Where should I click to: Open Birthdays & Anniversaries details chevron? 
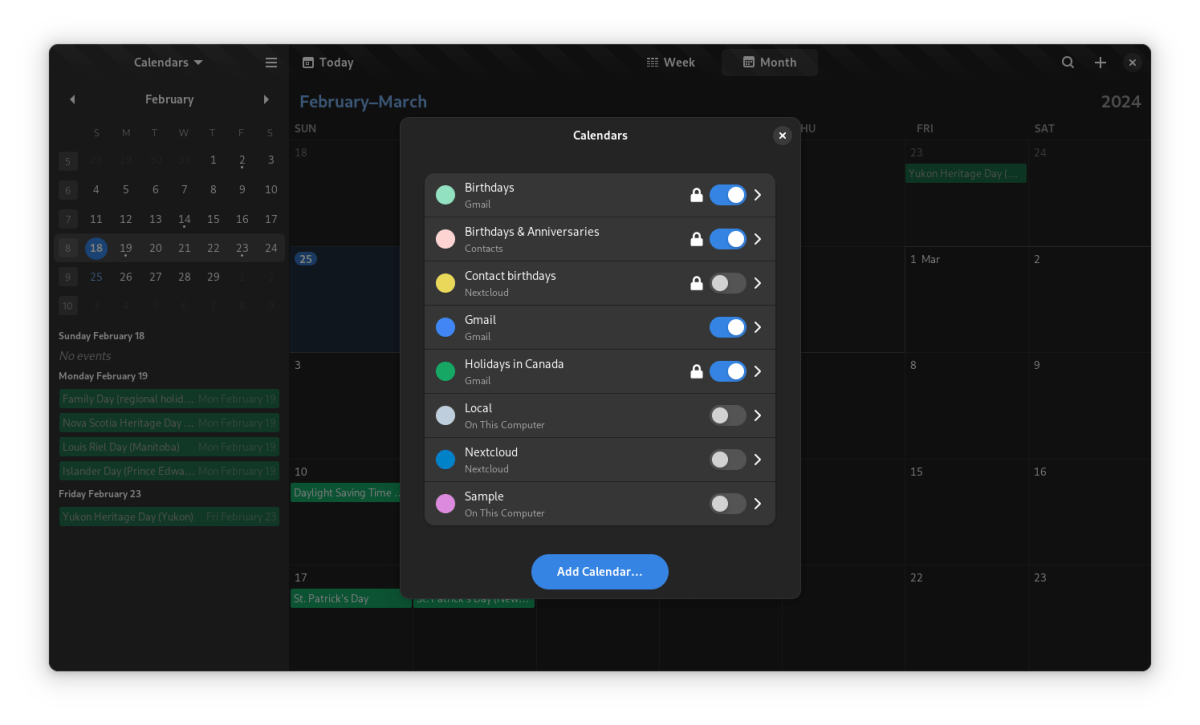pyautogui.click(x=758, y=239)
